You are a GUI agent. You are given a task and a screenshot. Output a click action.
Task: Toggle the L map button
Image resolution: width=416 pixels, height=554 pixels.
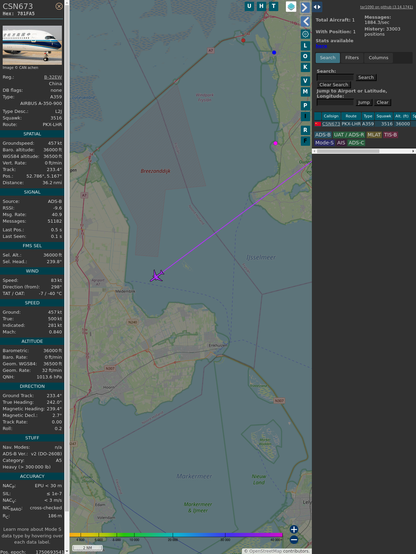click(305, 46)
